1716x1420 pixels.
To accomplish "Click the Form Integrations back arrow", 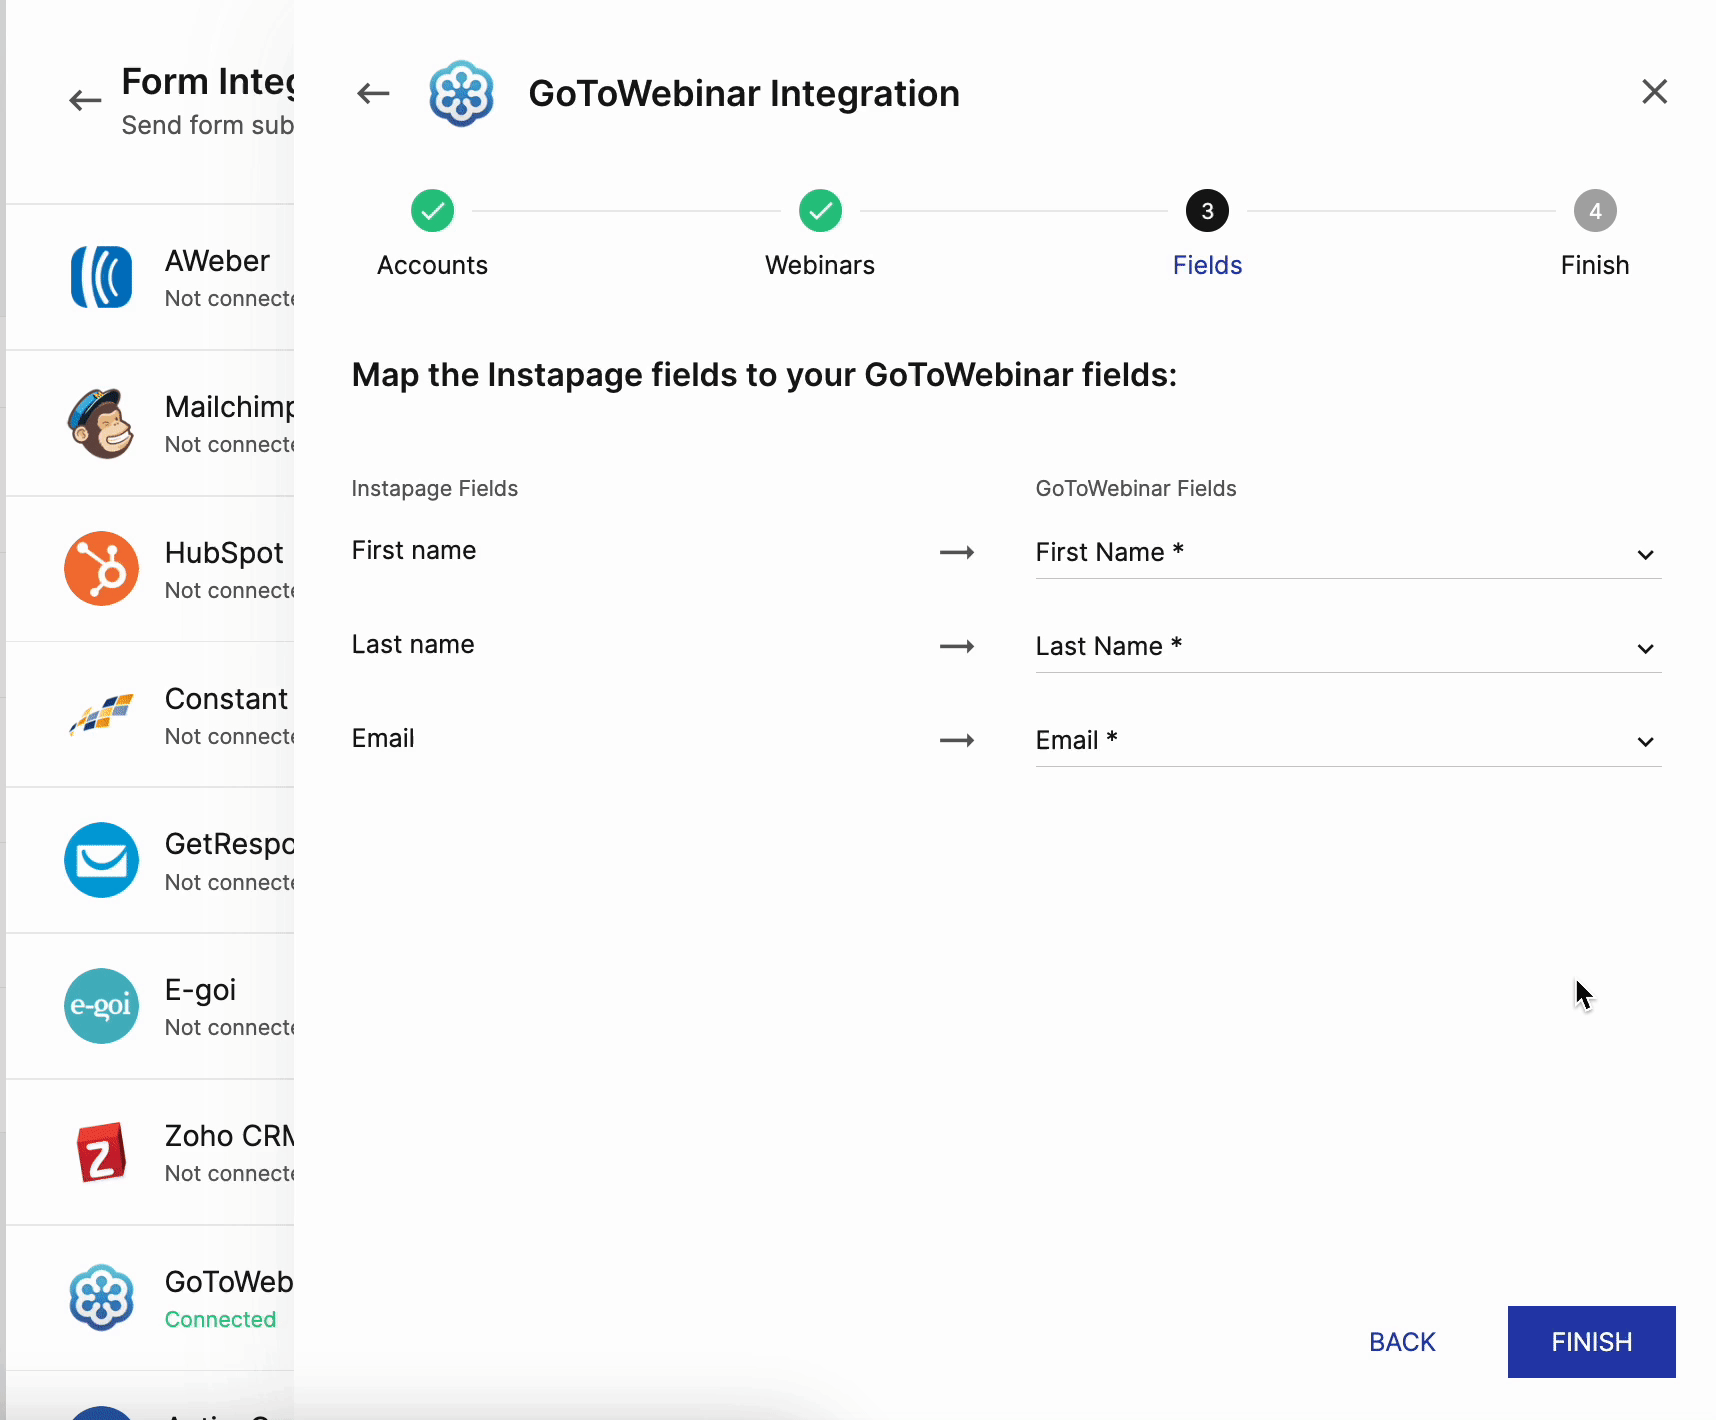I will point(85,100).
